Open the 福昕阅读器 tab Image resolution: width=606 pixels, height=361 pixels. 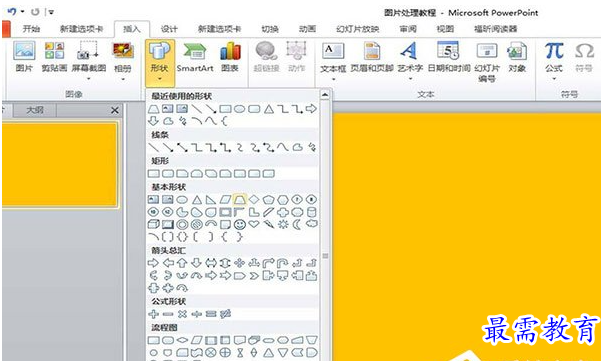(495, 29)
